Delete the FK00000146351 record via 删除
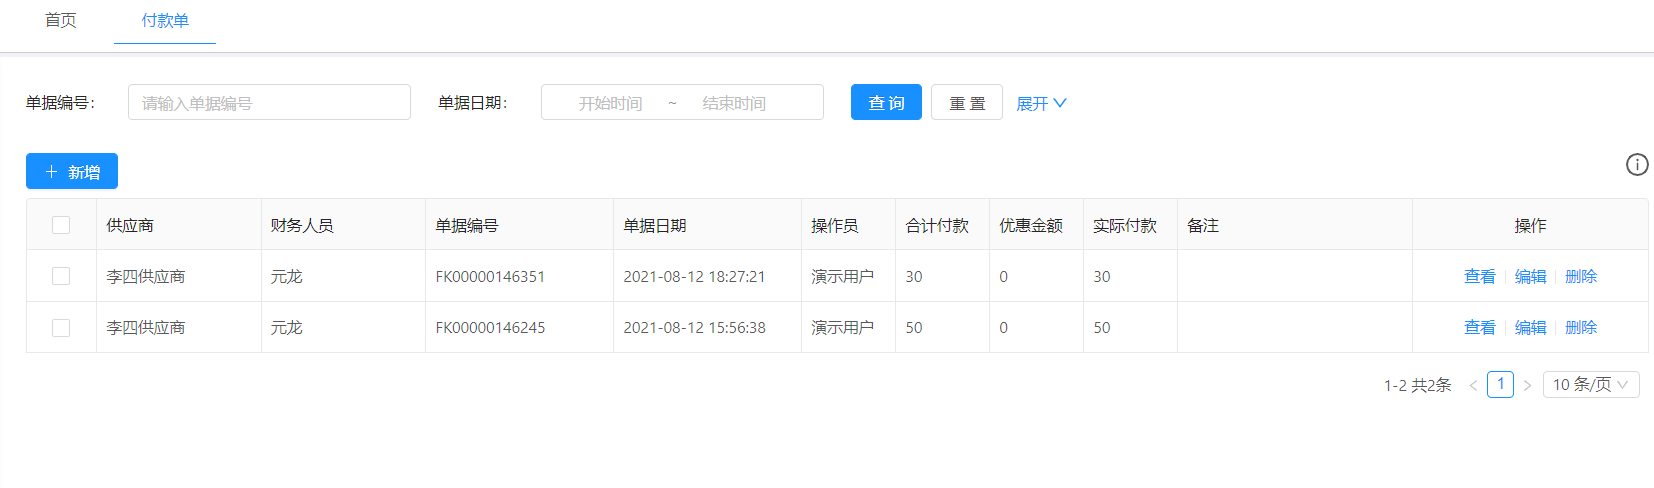Image resolution: width=1654 pixels, height=488 pixels. click(1580, 277)
